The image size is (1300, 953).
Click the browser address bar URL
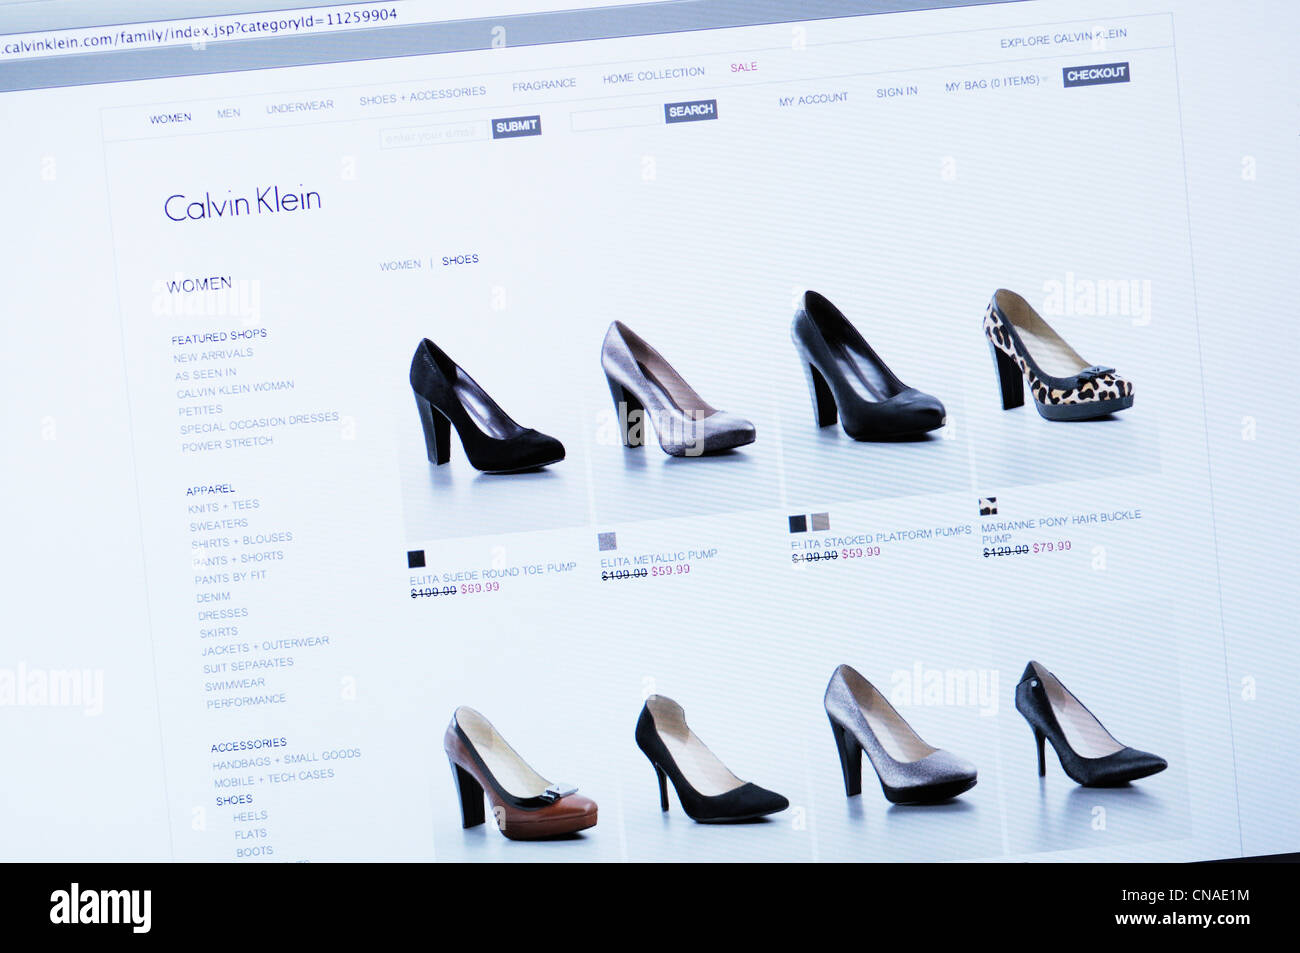click(198, 31)
